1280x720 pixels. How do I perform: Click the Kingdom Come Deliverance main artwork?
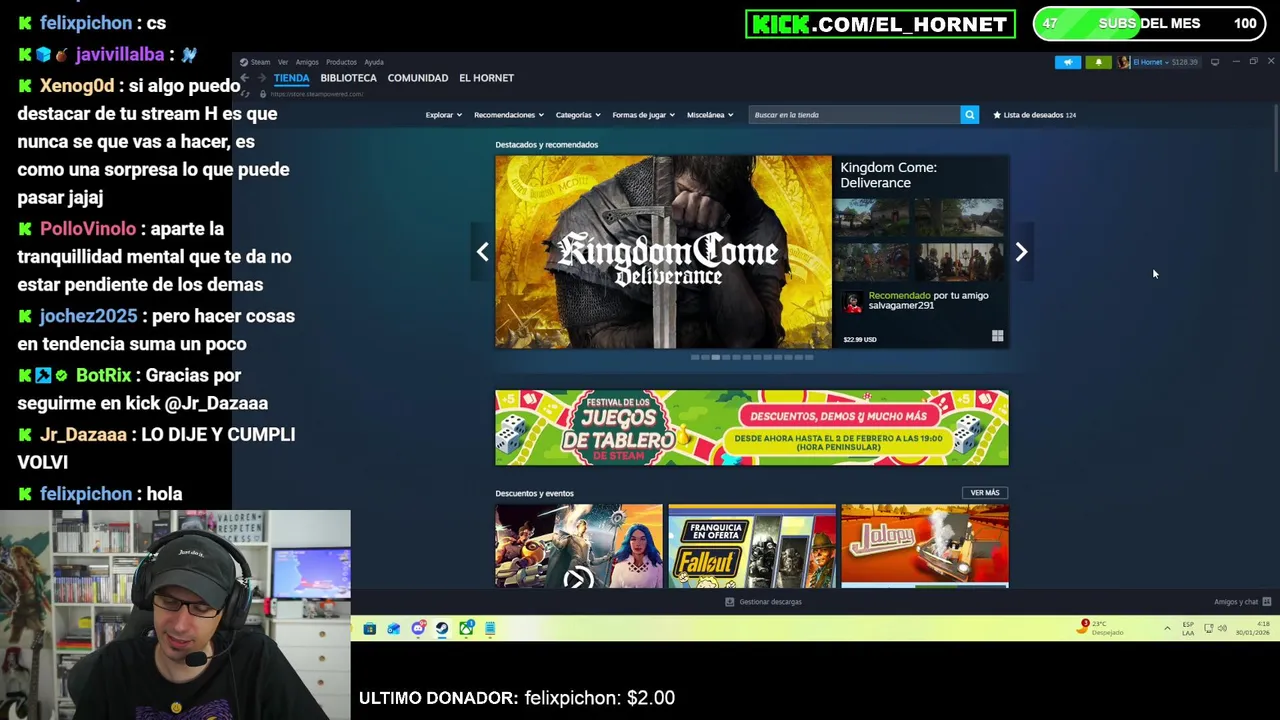click(x=663, y=252)
